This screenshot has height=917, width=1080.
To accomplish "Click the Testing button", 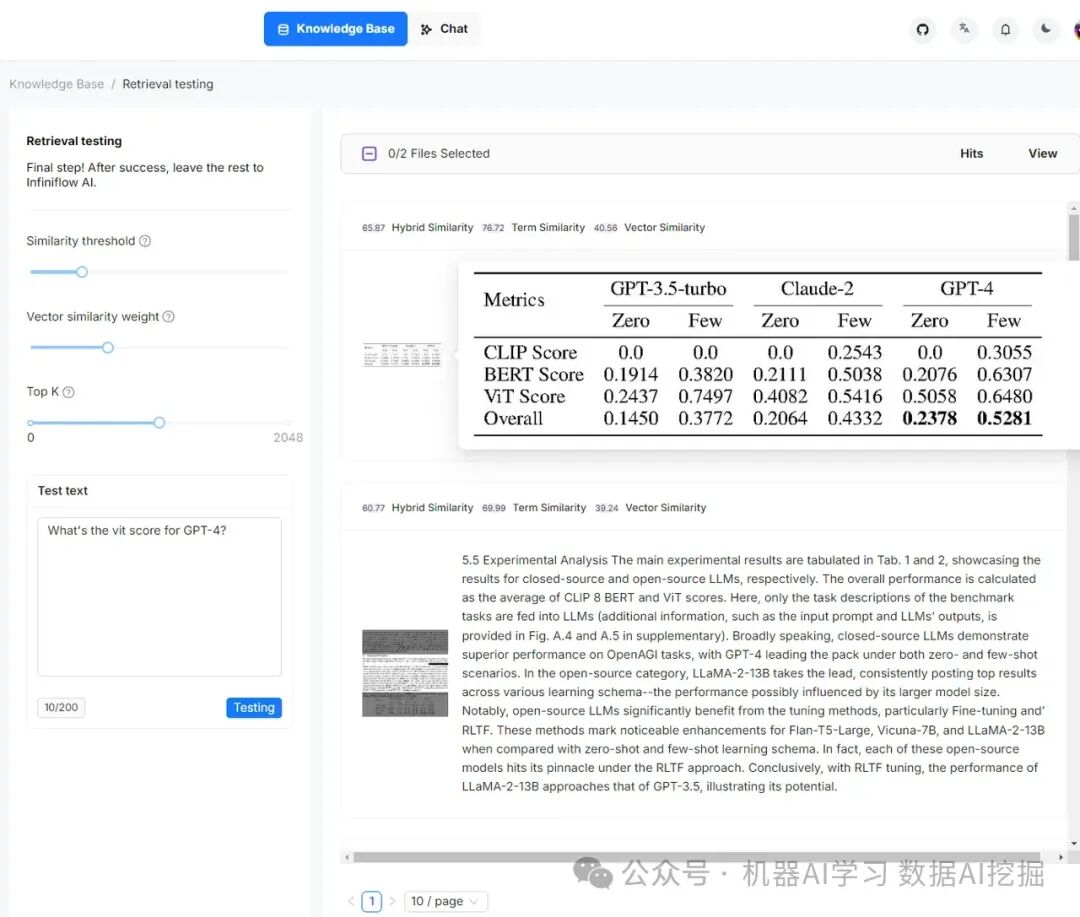I will coord(253,708).
